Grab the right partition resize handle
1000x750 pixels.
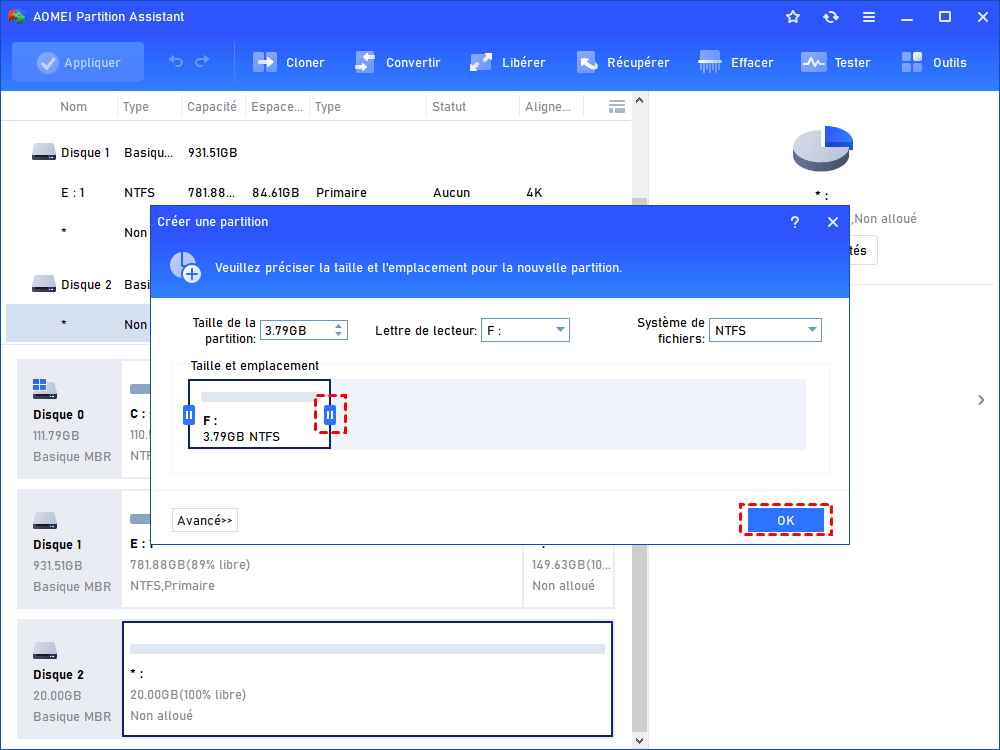[x=330, y=415]
